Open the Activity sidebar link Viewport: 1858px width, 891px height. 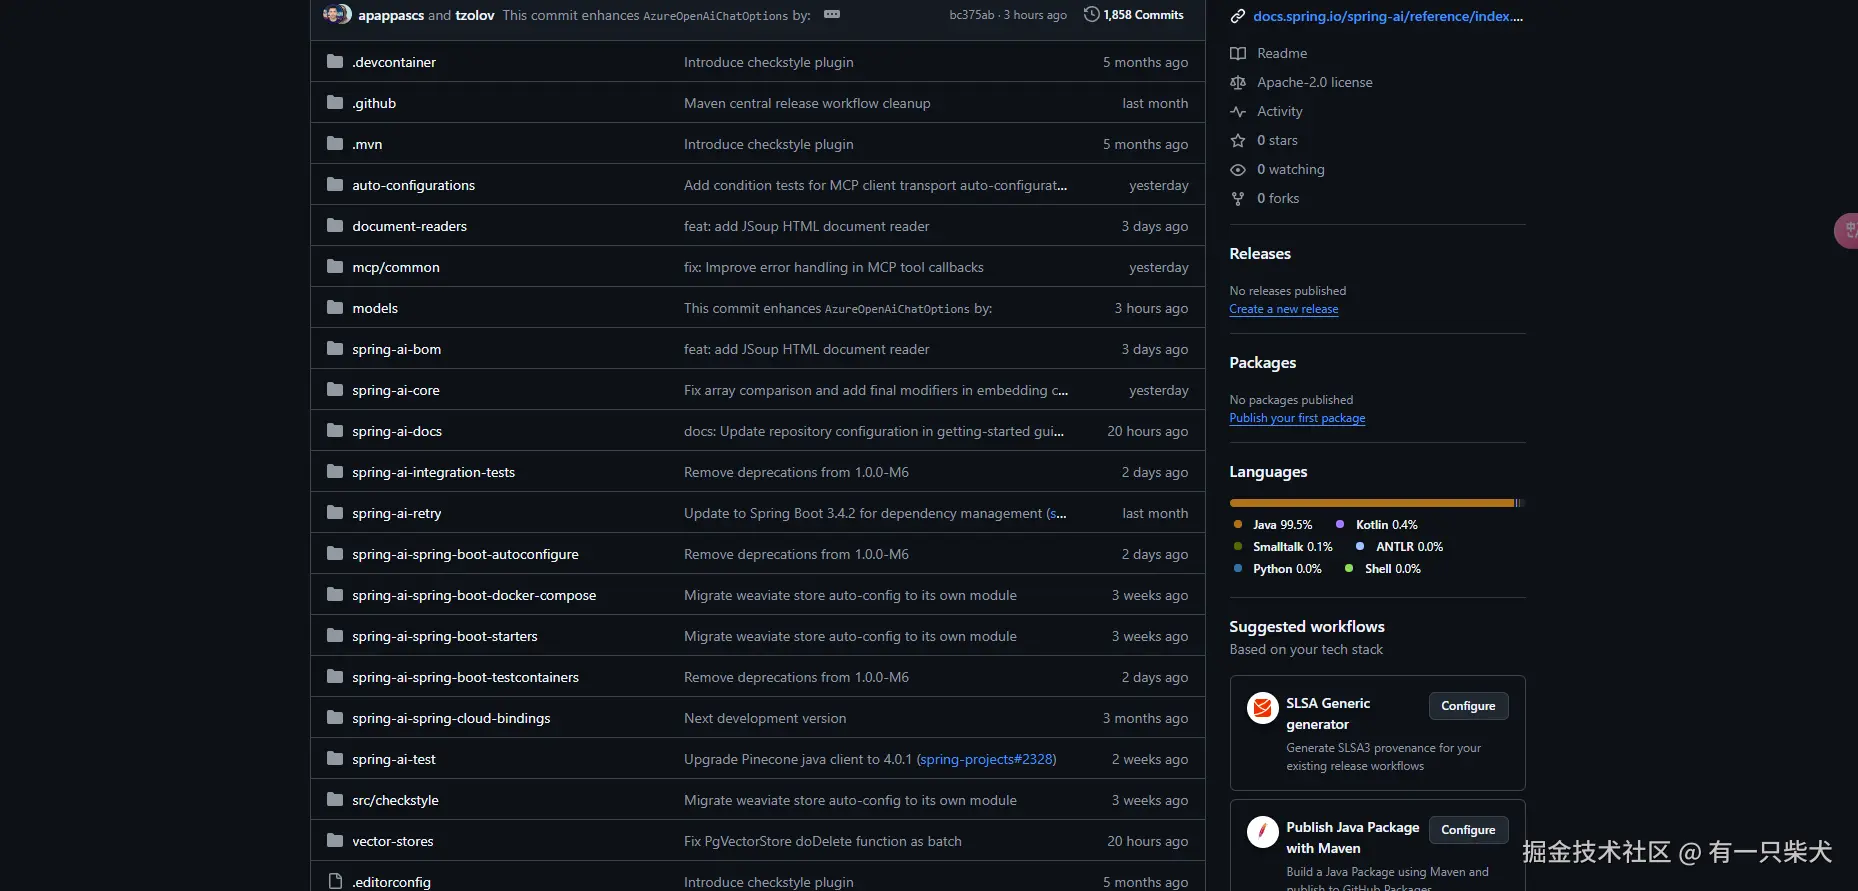pyautogui.click(x=1280, y=111)
